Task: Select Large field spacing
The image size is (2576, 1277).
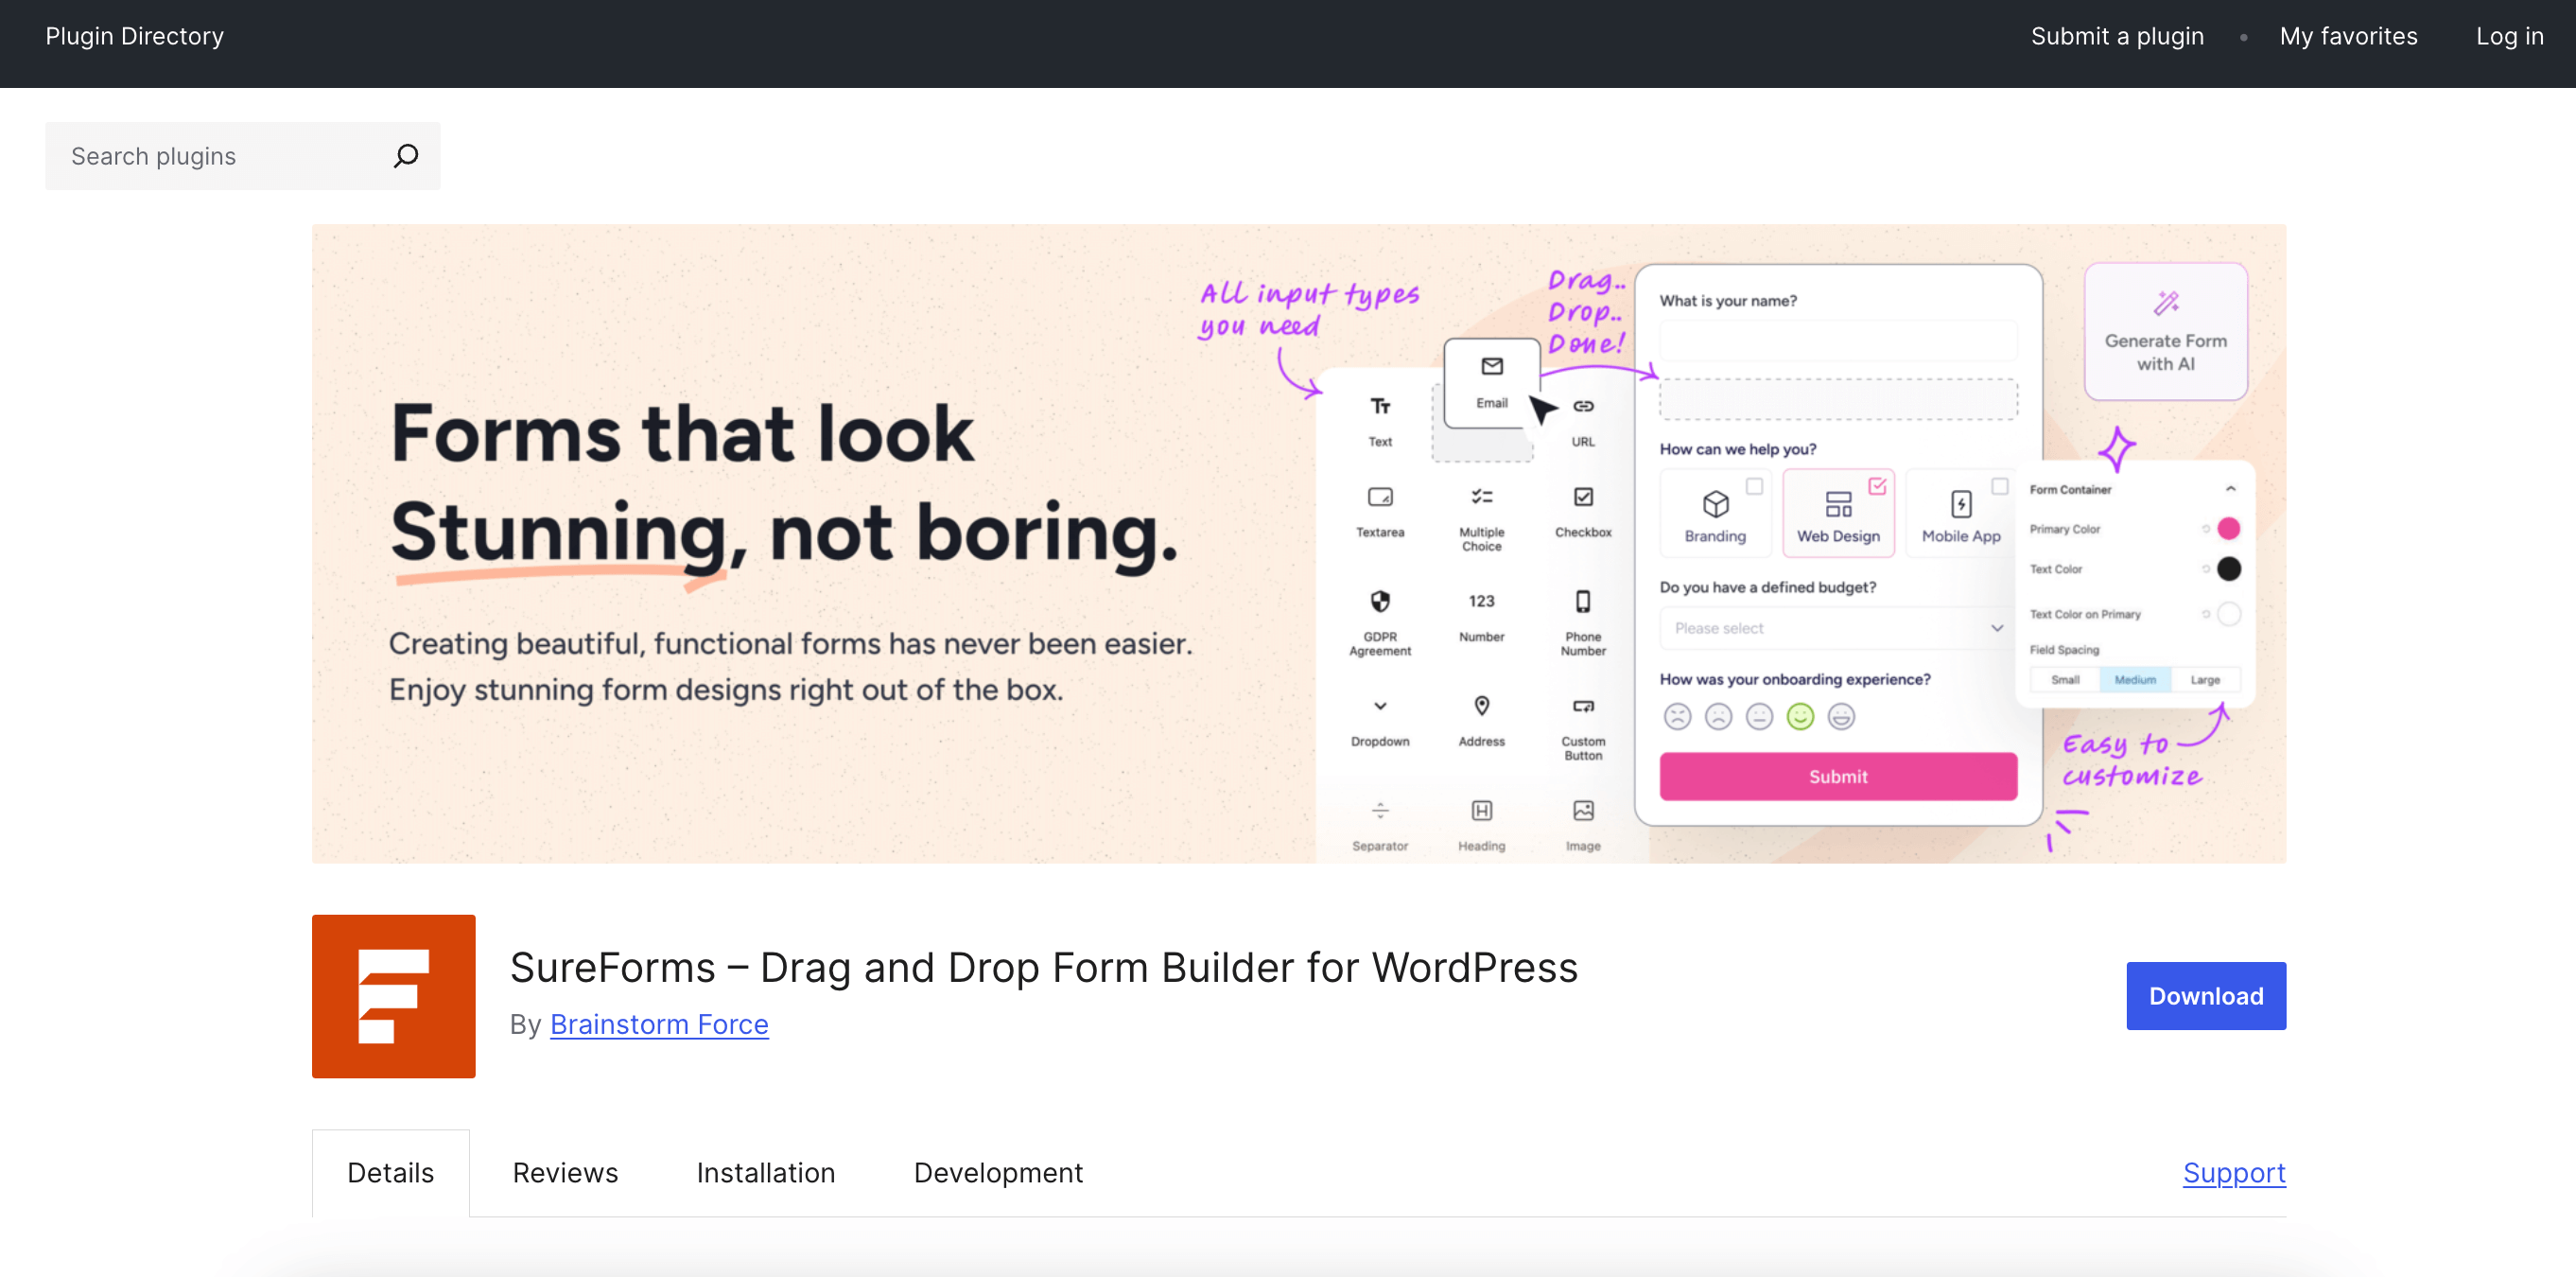Action: (x=2205, y=680)
